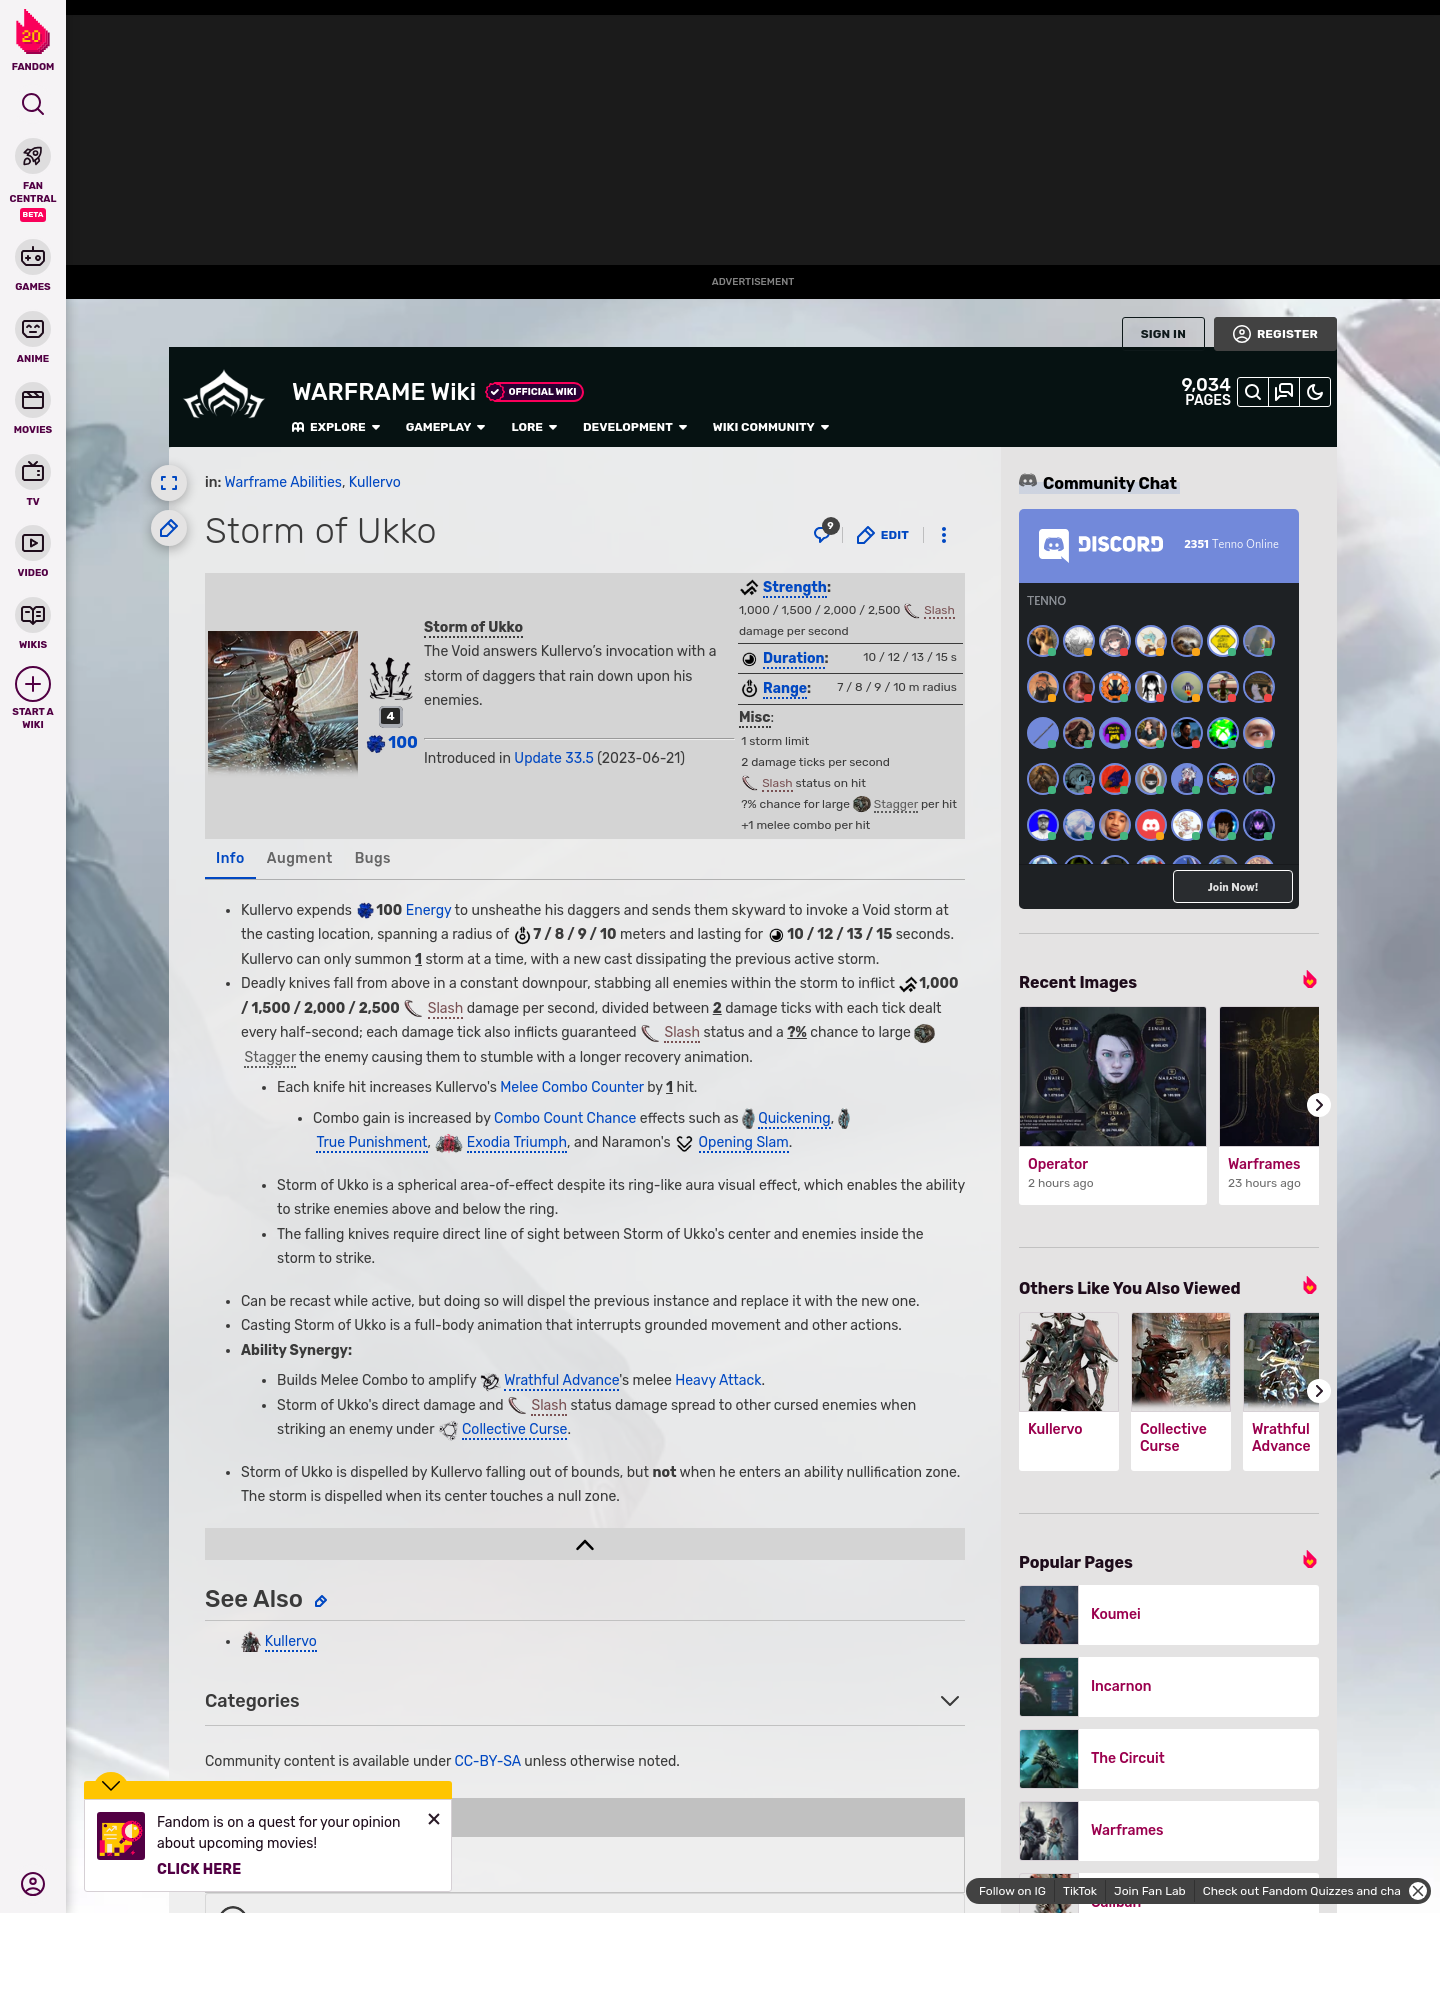Open the Update 33.5 link
1440x2000 pixels.
(x=553, y=758)
